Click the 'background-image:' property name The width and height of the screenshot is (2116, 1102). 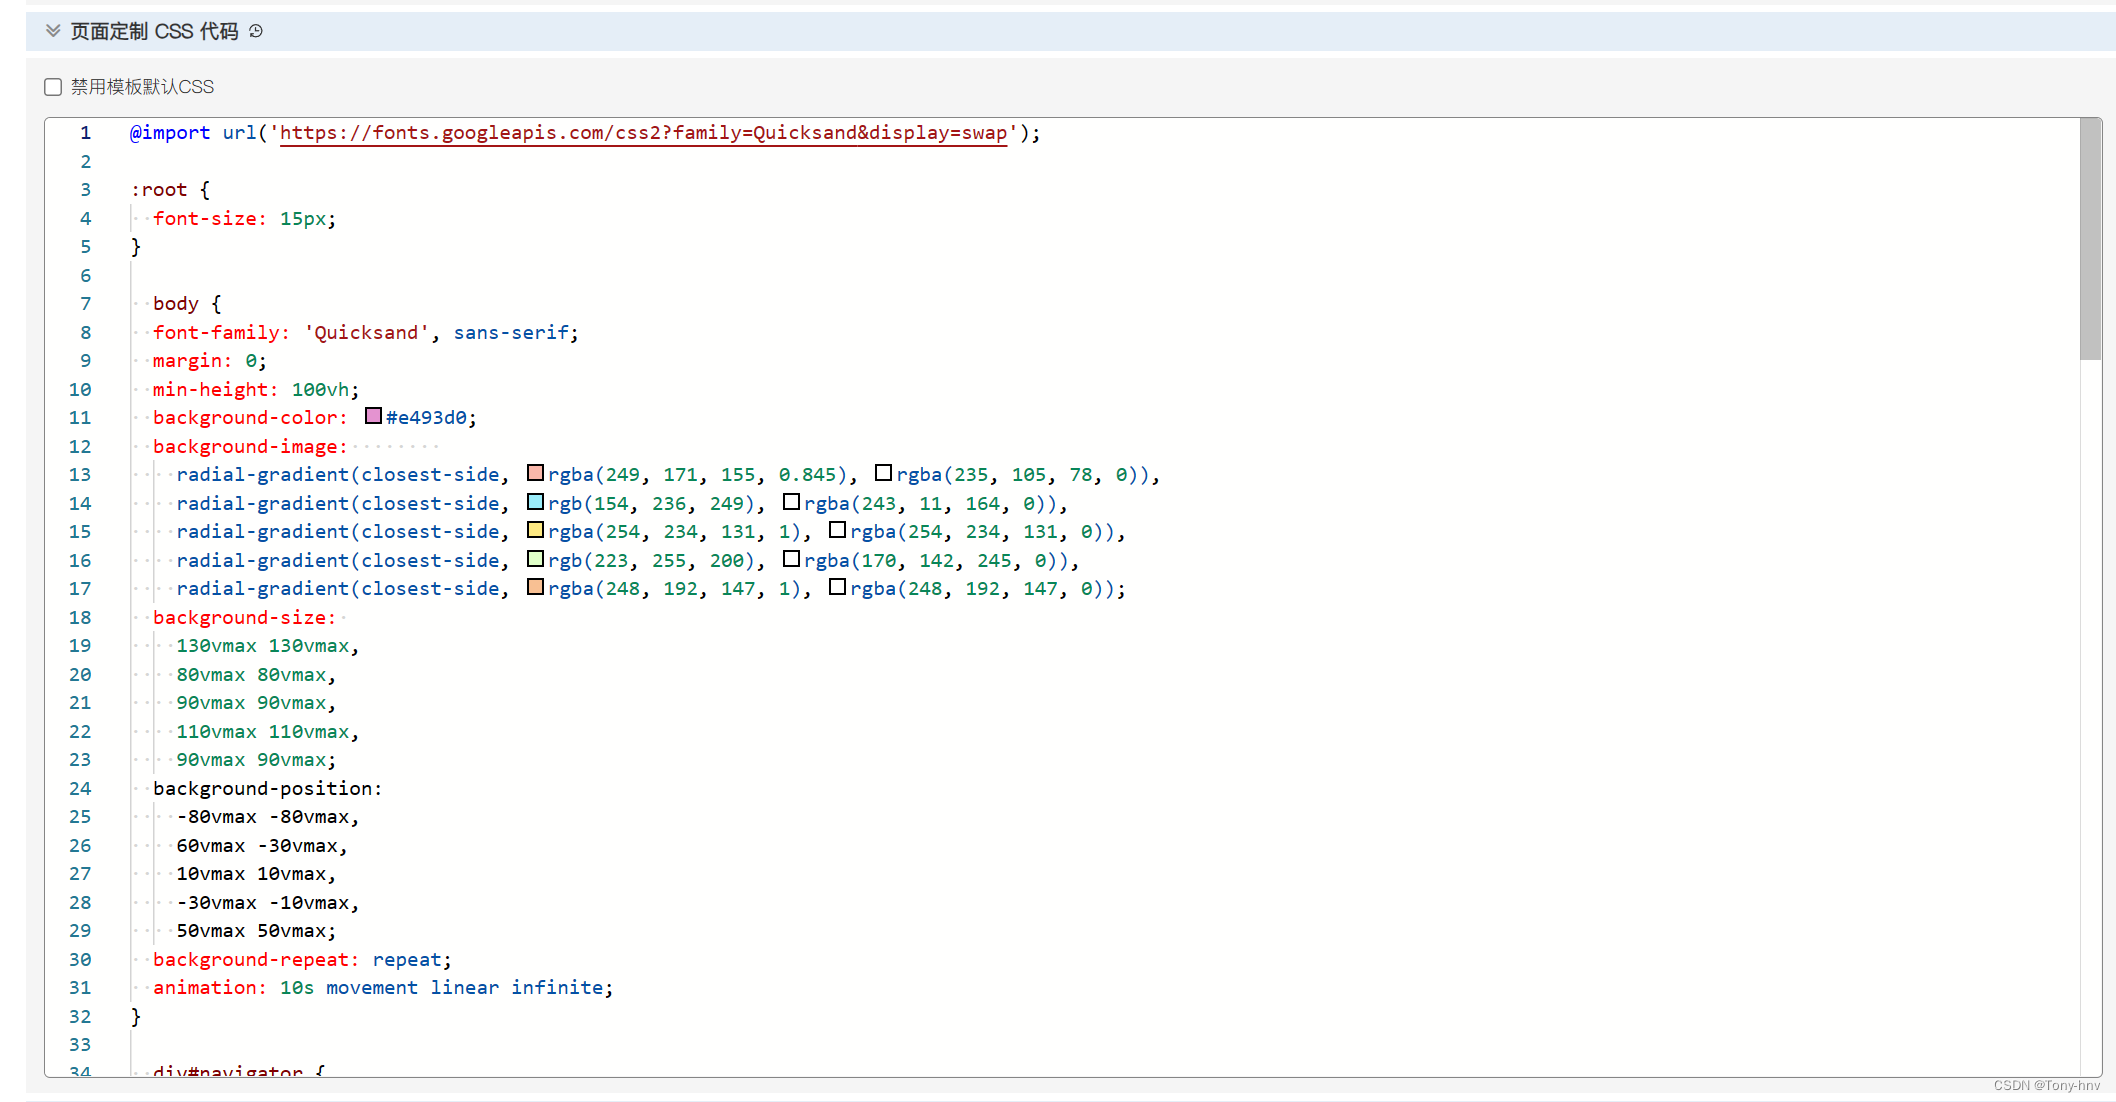pyautogui.click(x=250, y=447)
